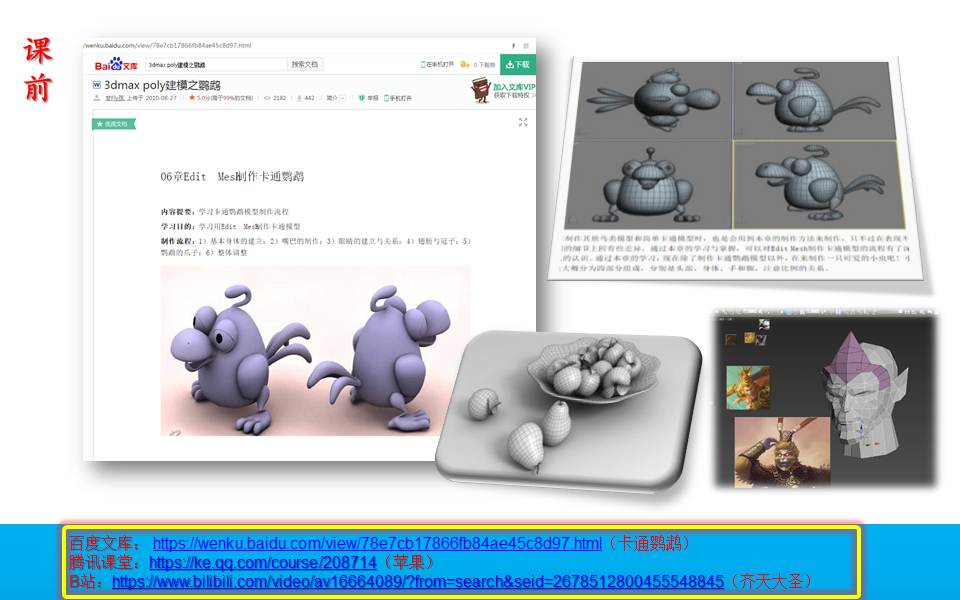Click the green 下载 download button

(517, 64)
